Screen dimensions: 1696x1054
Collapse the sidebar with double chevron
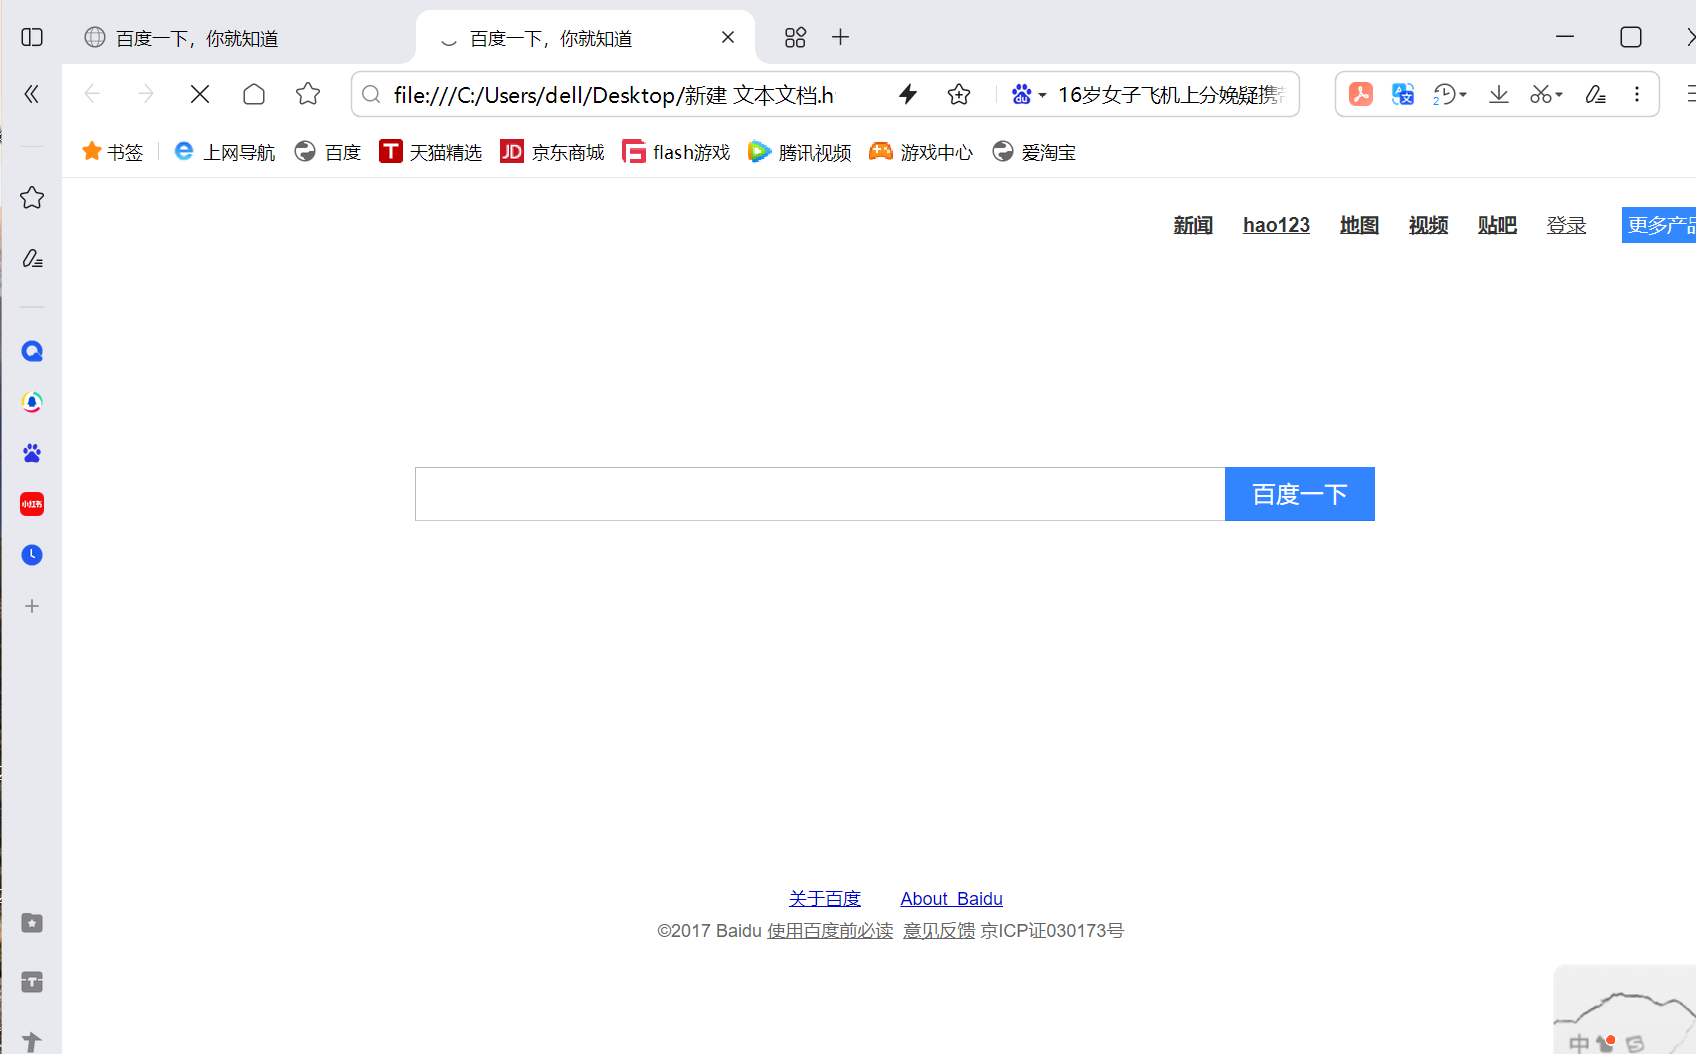pyautogui.click(x=32, y=94)
